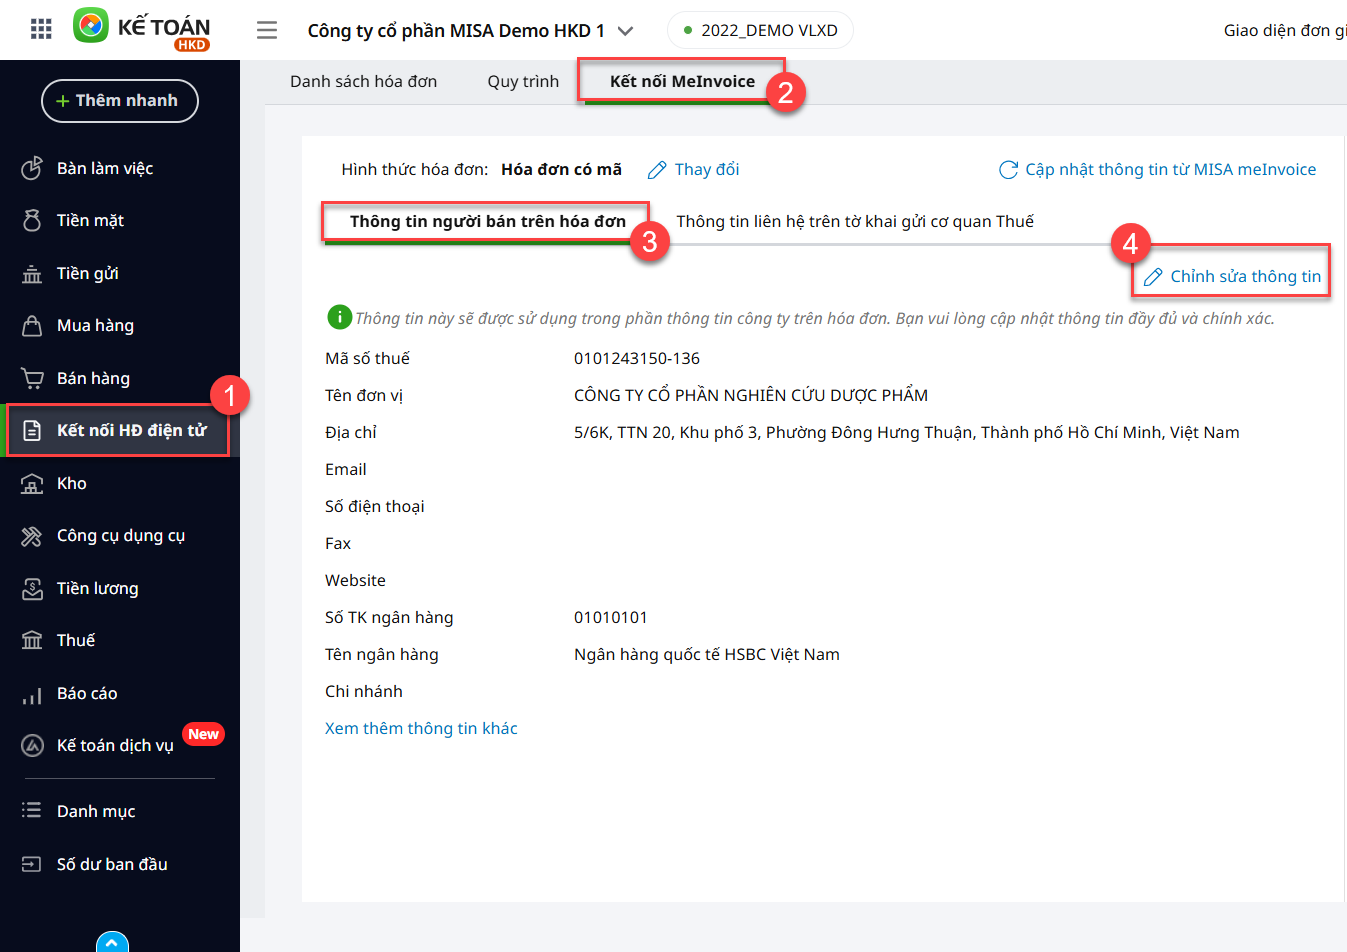Click Chỉnh sửa thông tin link
This screenshot has height=952, width=1347.
[1233, 277]
